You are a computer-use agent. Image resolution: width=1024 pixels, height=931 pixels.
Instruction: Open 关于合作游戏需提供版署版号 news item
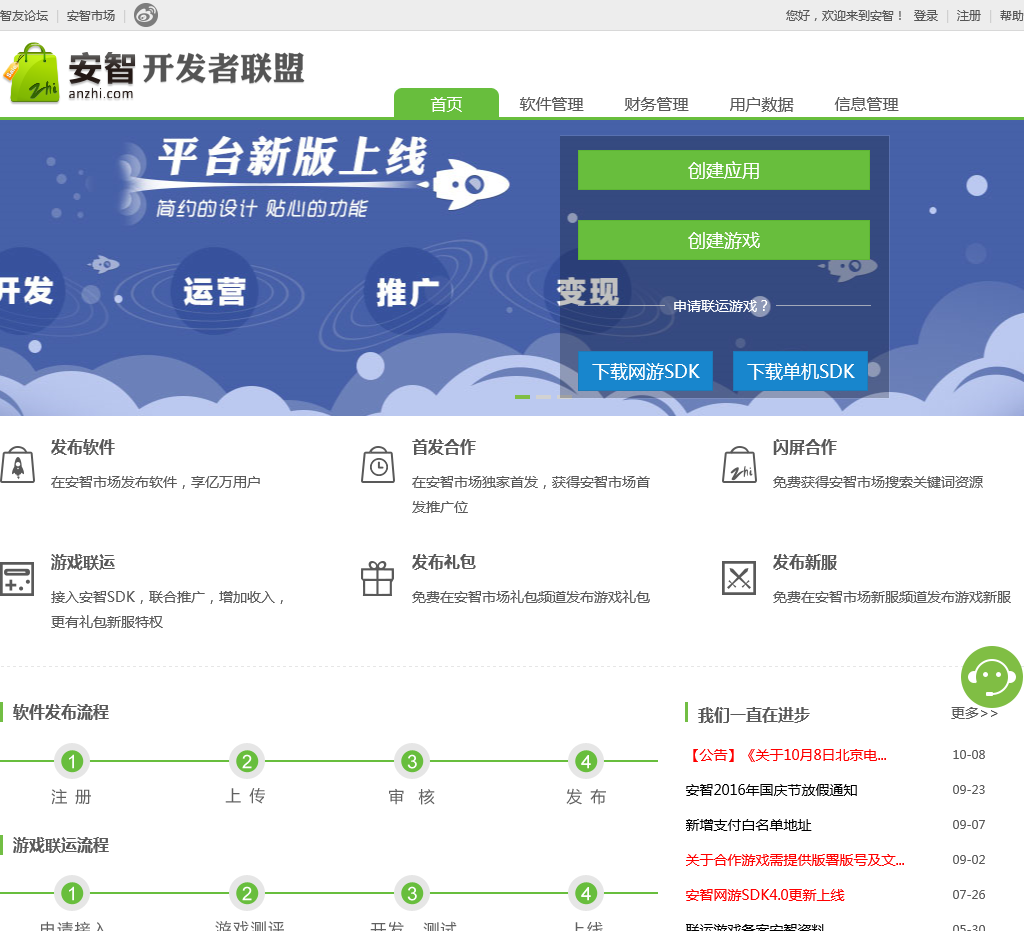point(795,860)
